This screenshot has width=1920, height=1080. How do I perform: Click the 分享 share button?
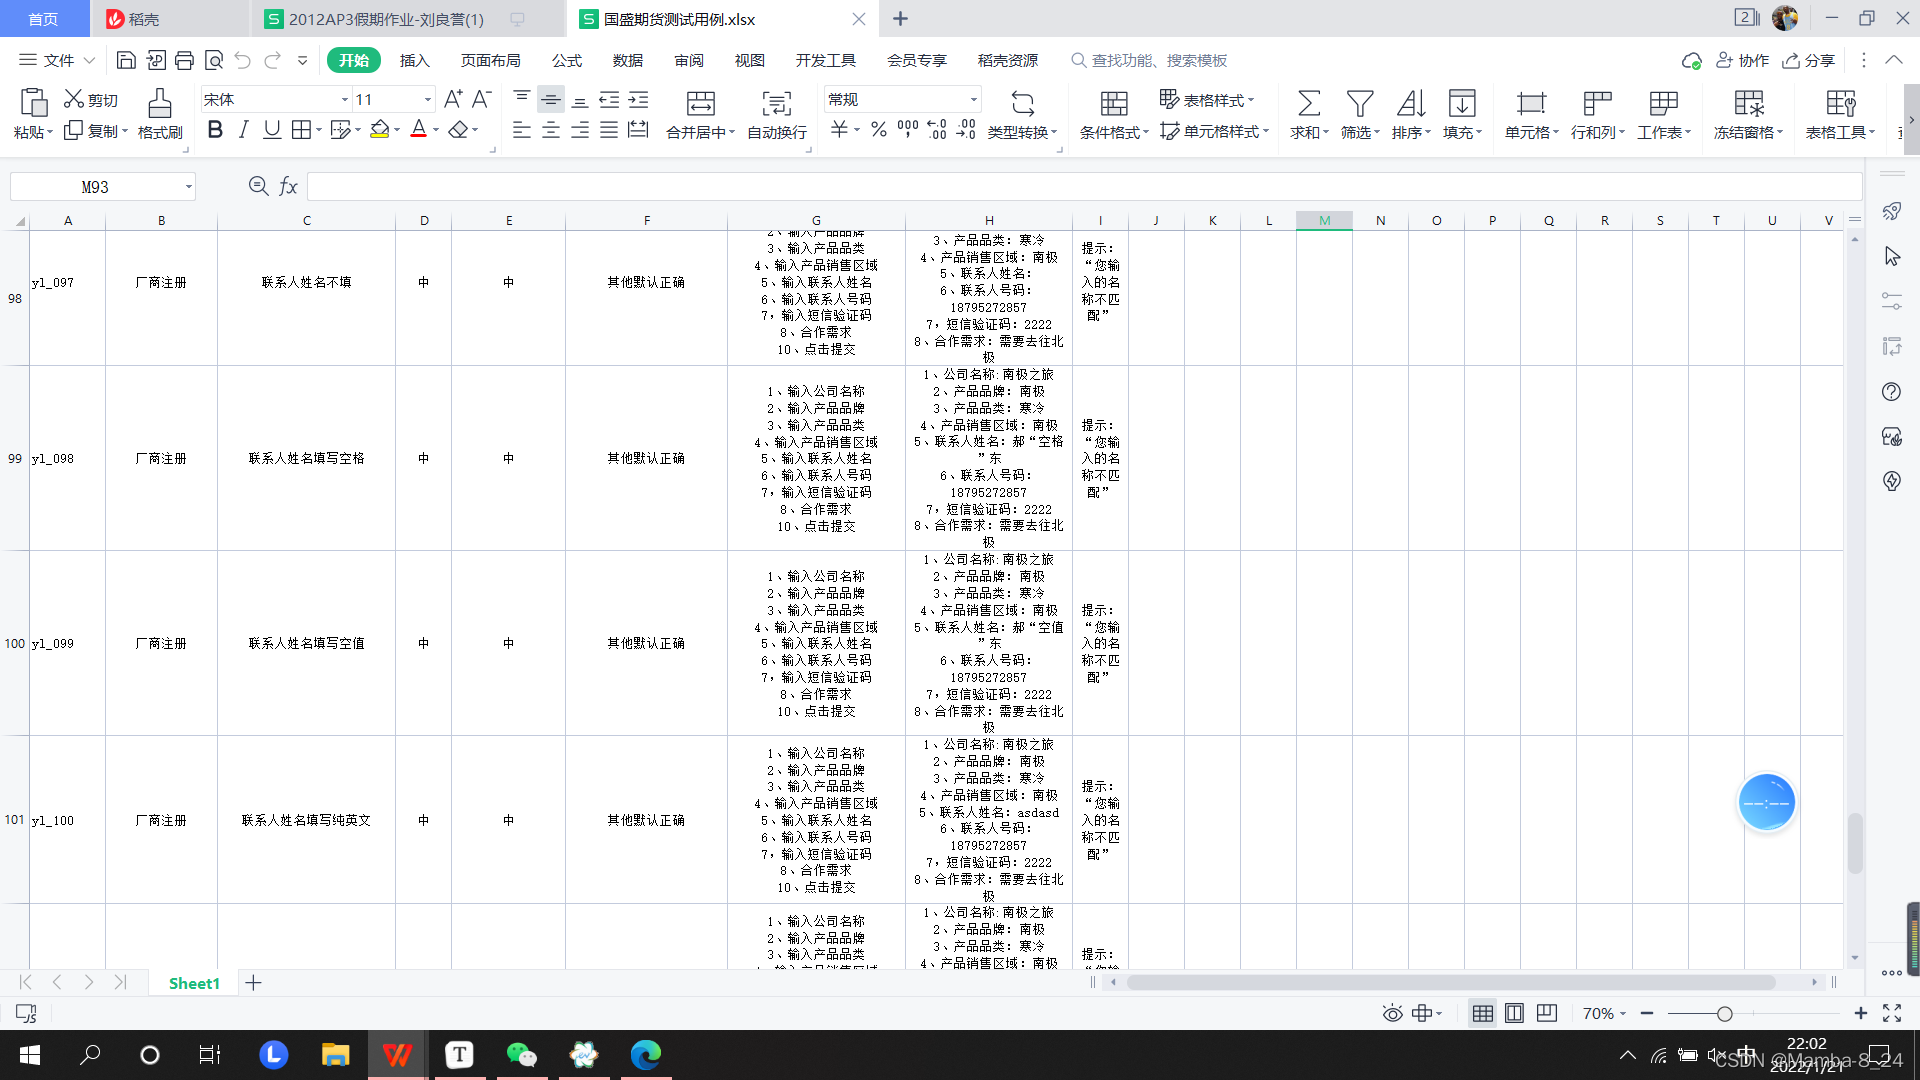(1809, 61)
